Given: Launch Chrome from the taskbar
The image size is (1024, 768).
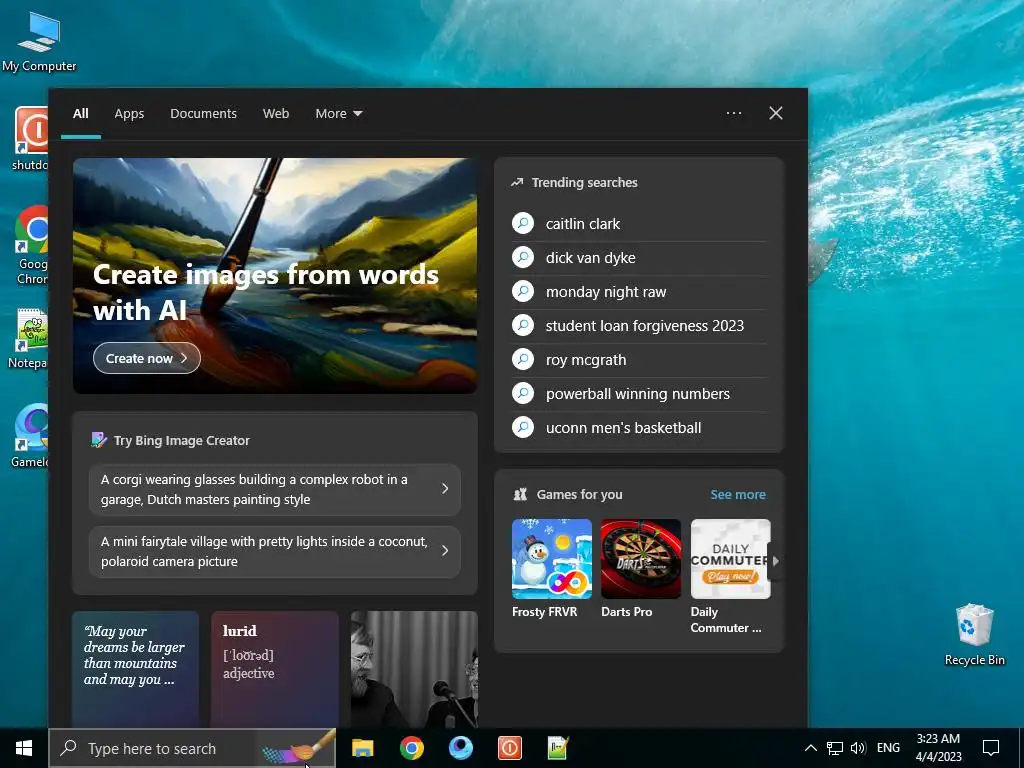Looking at the screenshot, I should (411, 748).
